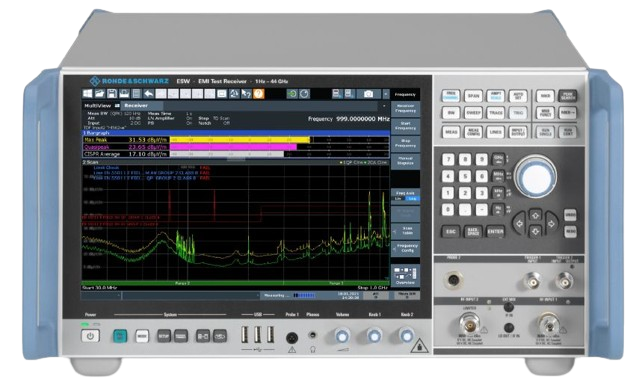Push the left arrow navigation key
Viewport: 639px width, 391px height.
[519, 223]
